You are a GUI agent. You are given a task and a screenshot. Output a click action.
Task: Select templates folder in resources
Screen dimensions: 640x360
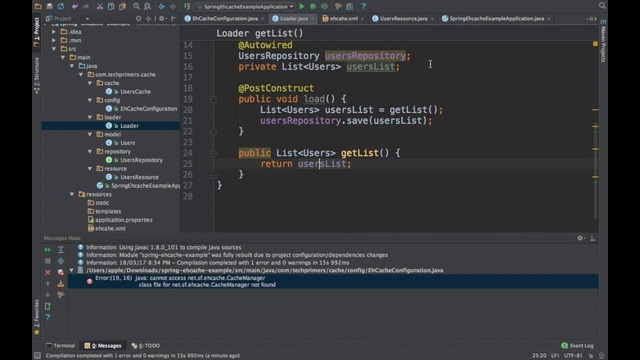tap(108, 211)
